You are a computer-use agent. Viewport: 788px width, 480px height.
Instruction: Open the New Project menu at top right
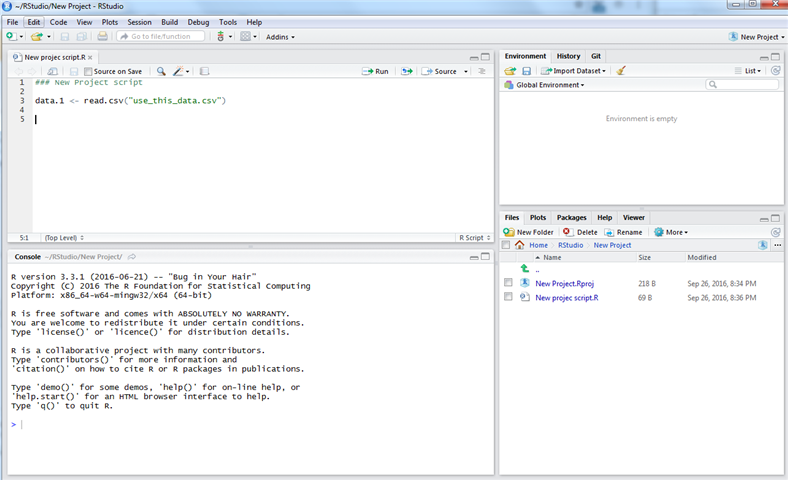click(757, 37)
